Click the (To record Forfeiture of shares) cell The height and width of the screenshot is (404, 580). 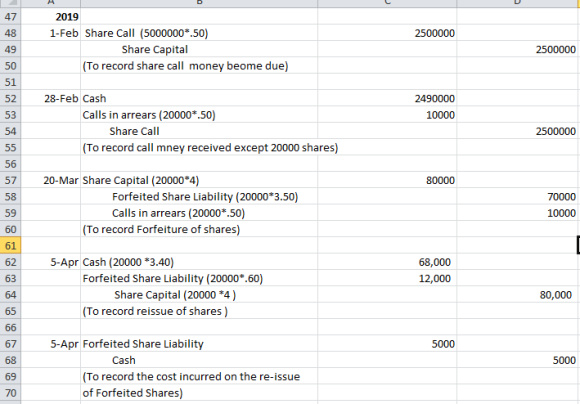[x=199, y=229]
